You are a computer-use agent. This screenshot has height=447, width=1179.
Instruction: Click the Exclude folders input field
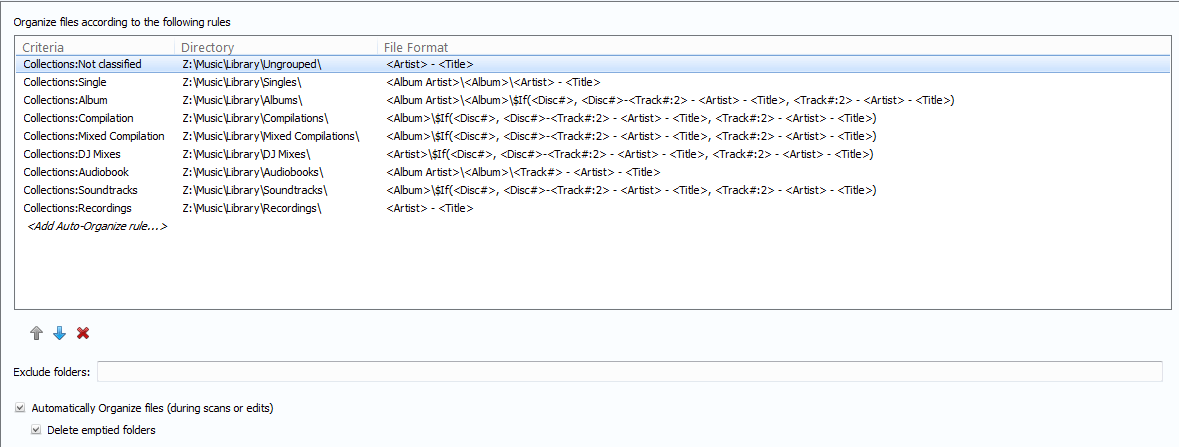629,372
